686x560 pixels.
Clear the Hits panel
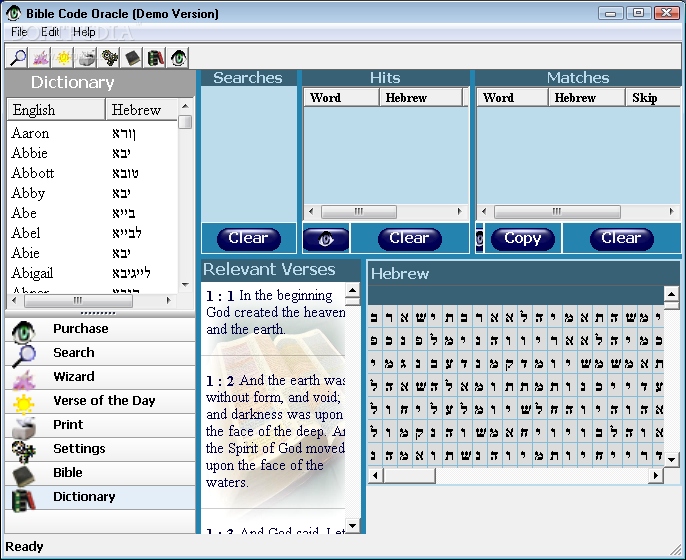click(x=410, y=239)
